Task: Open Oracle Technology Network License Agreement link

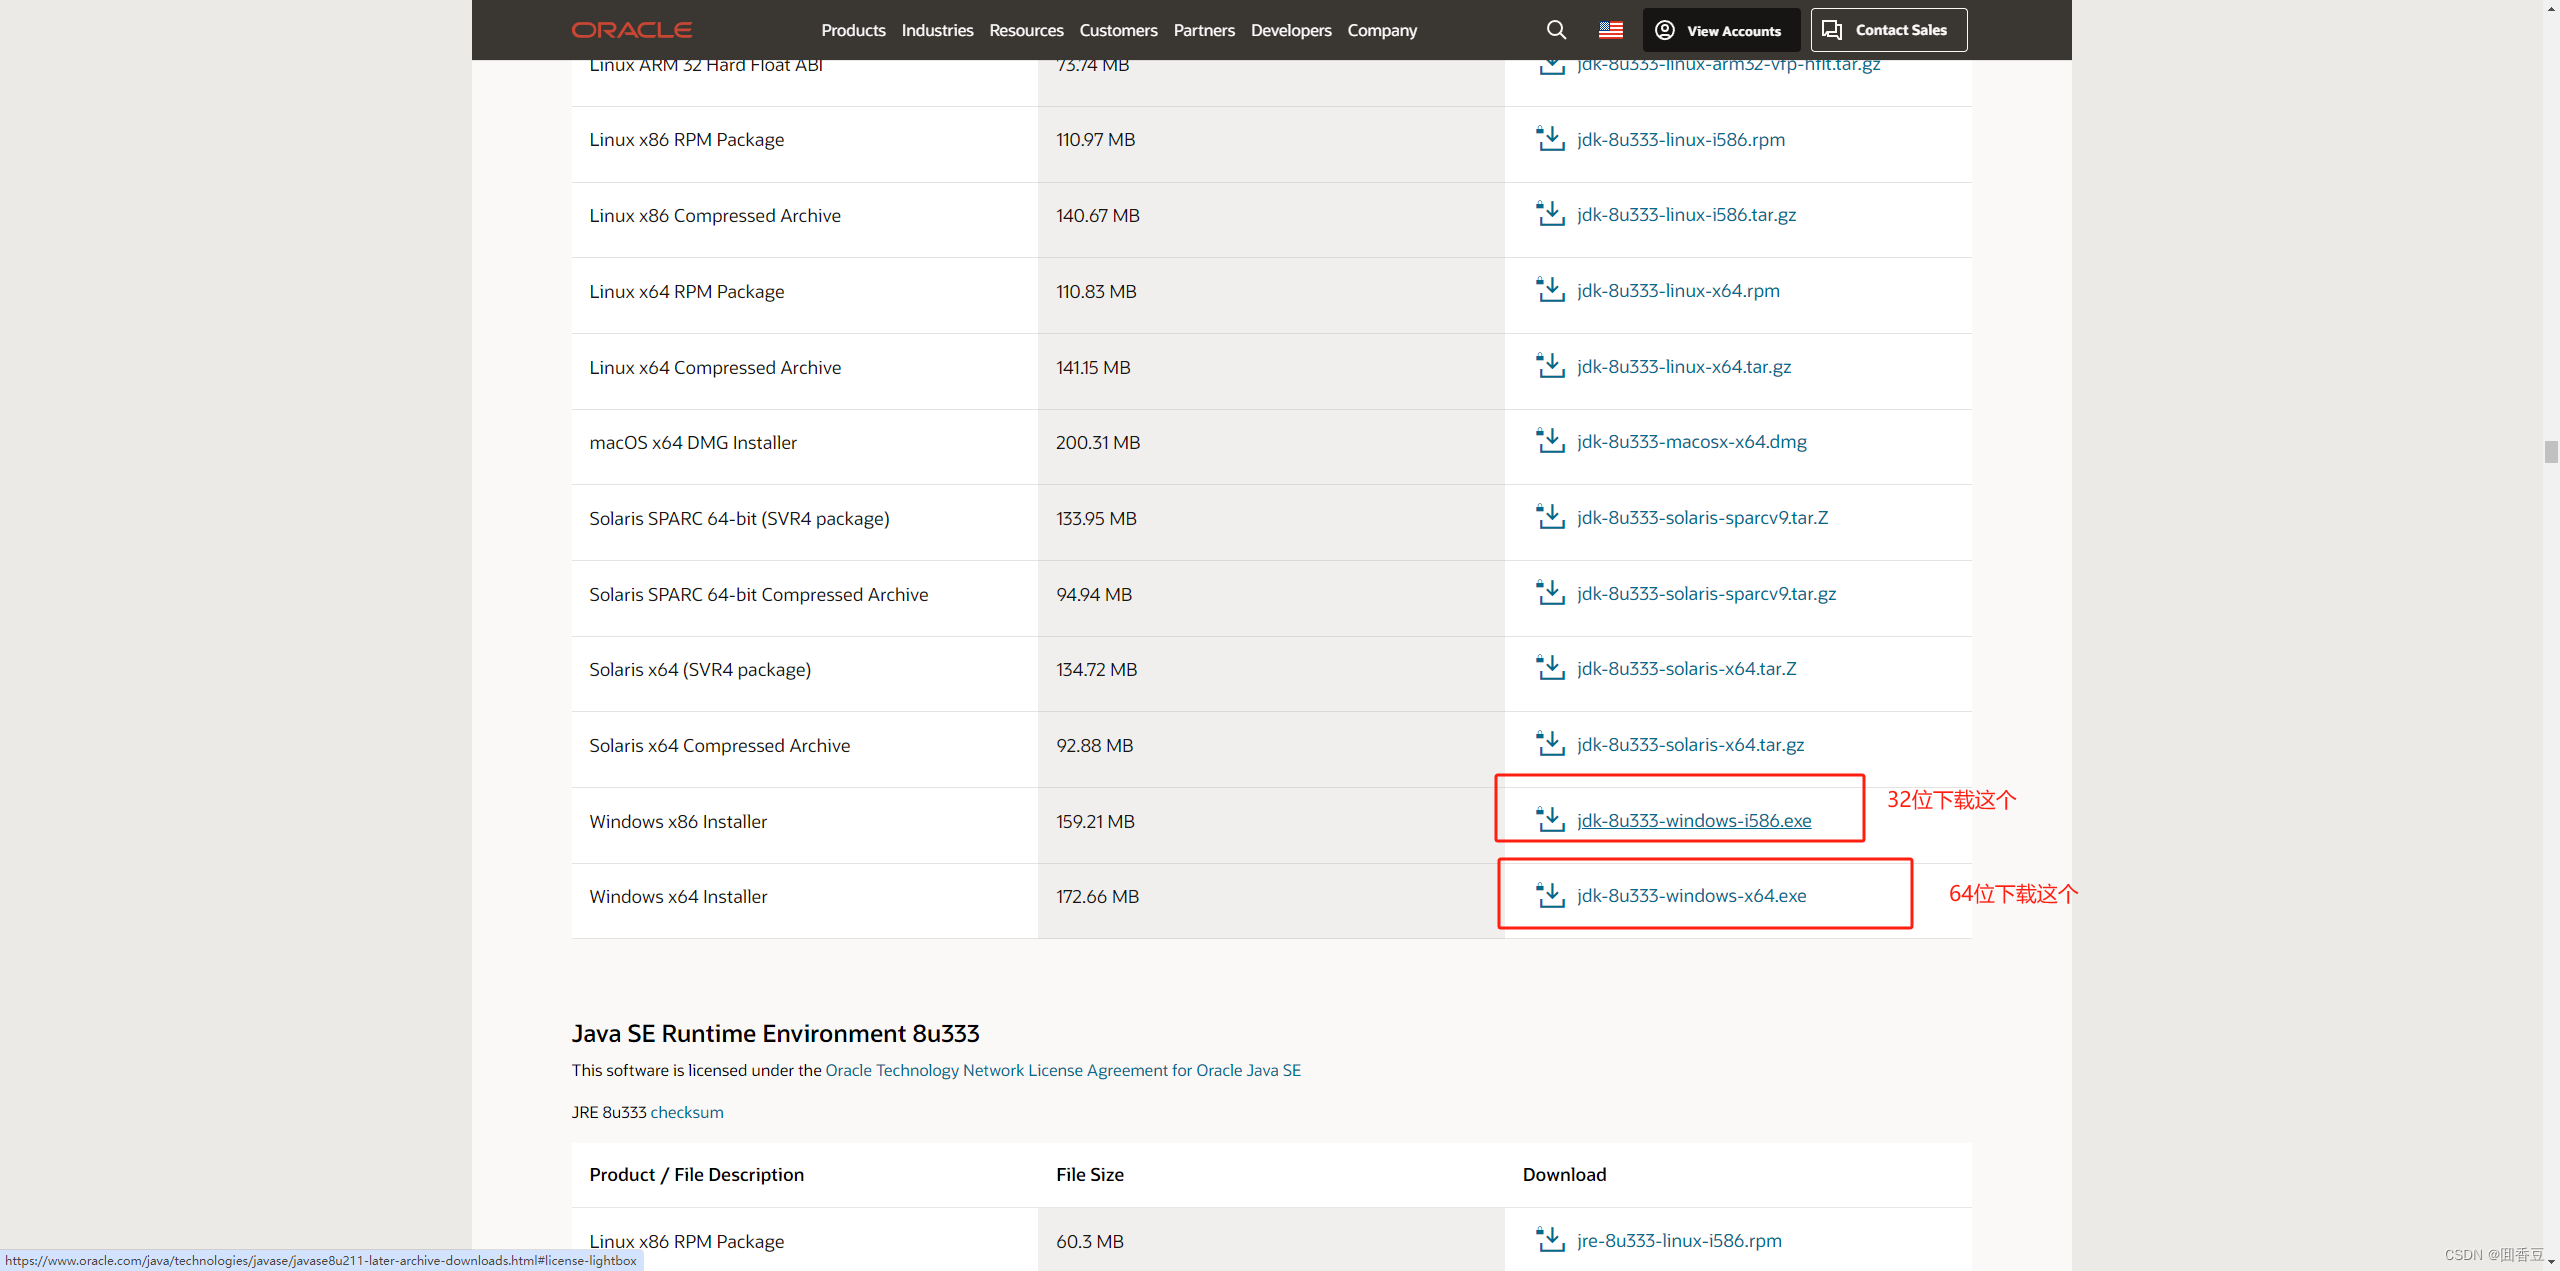Action: (1062, 1070)
